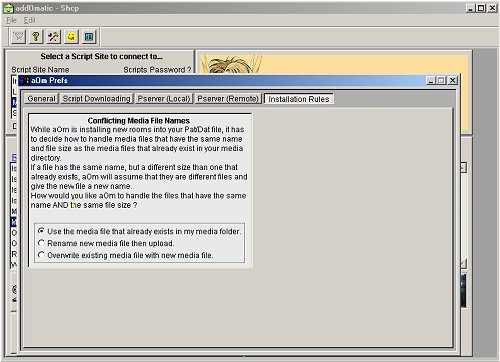500x362 pixels.
Task: Open the Script Downloading tab
Action: 97,99
